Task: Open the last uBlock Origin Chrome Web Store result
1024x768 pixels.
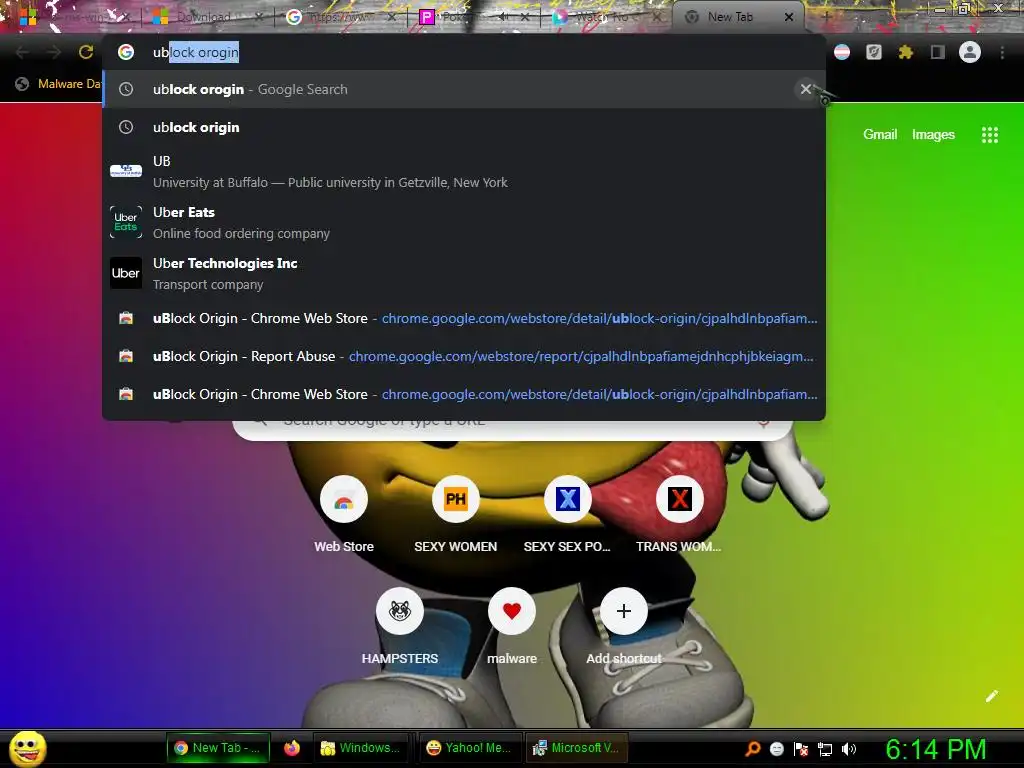Action: pyautogui.click(x=464, y=394)
